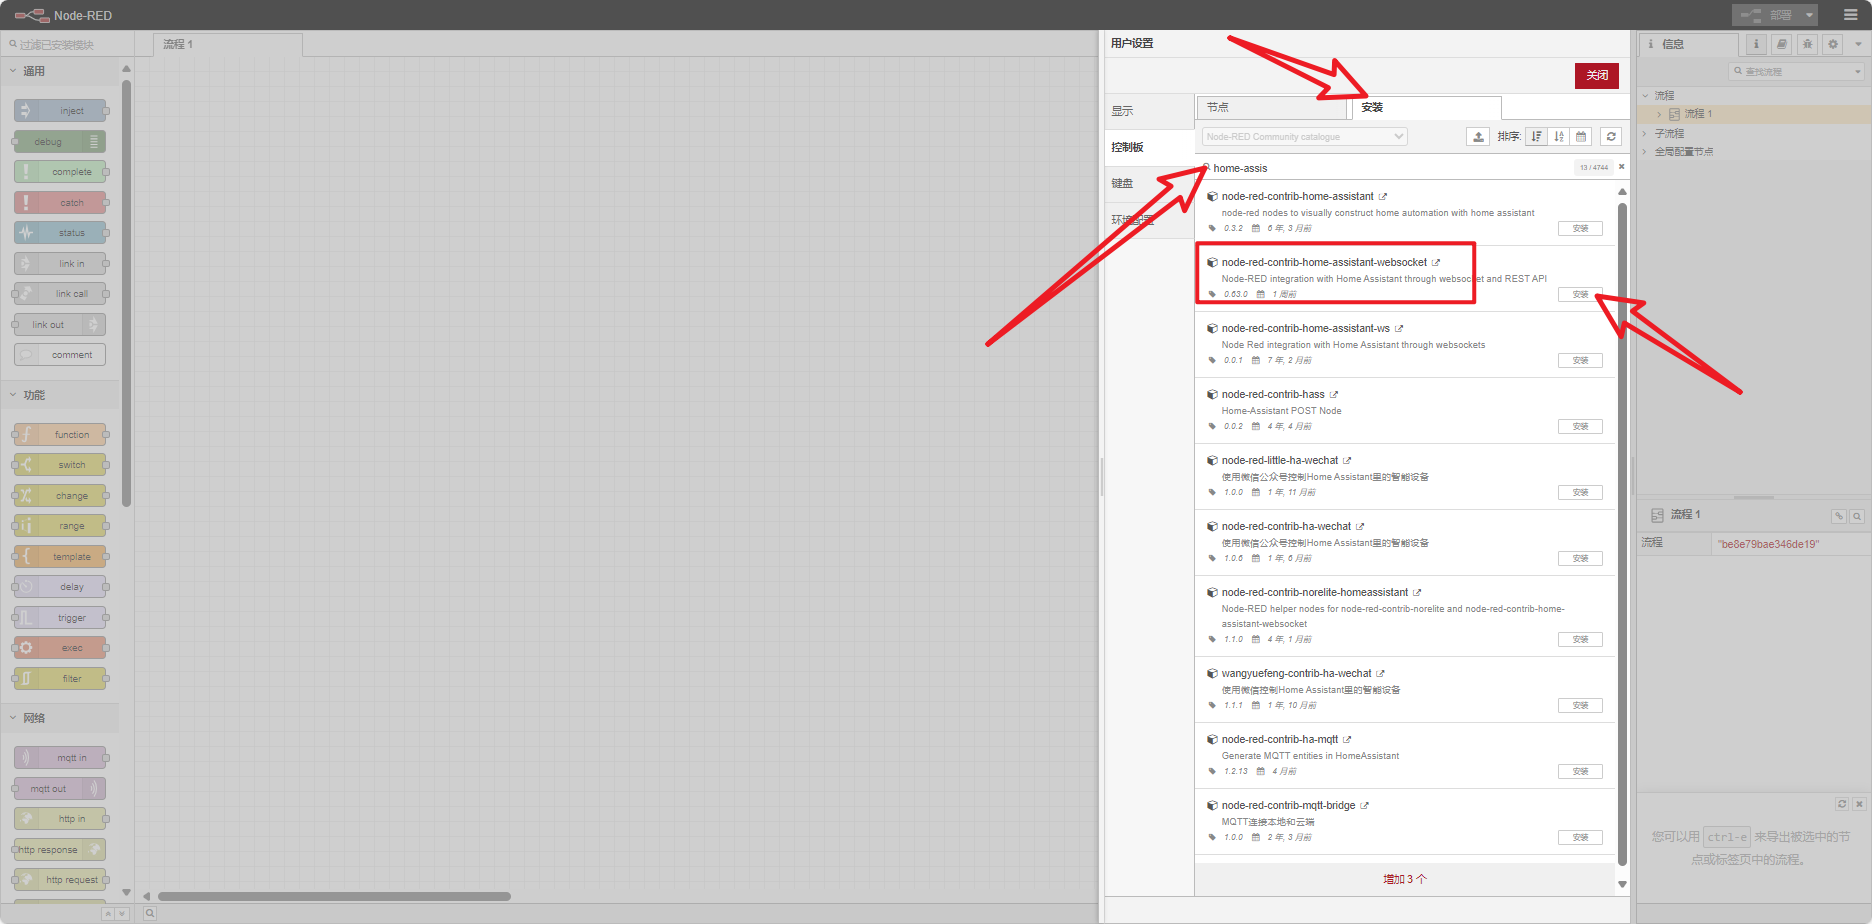Click the module list vertical scrollbar
Image resolution: width=1872 pixels, height=924 pixels.
pyautogui.click(x=1622, y=535)
